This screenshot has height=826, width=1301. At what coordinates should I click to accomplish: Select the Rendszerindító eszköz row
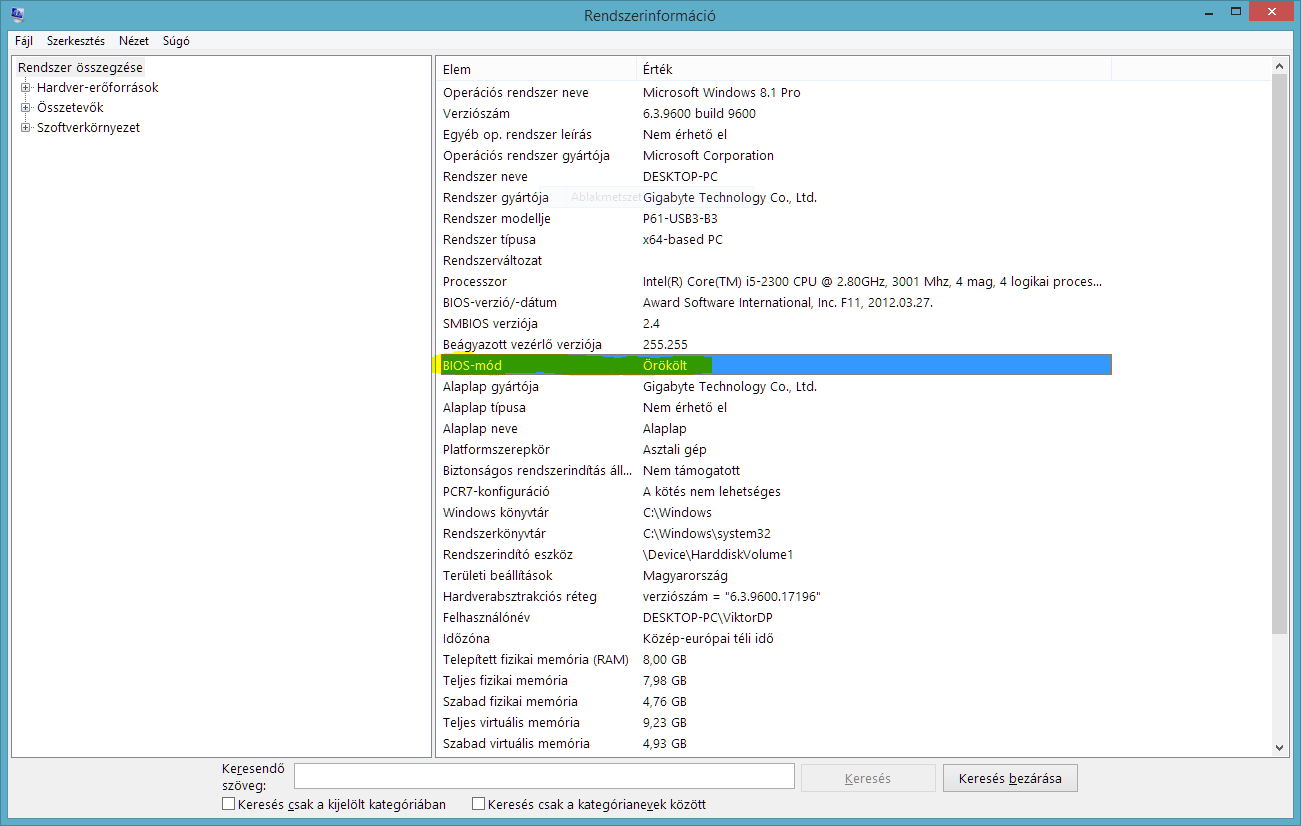pos(774,554)
